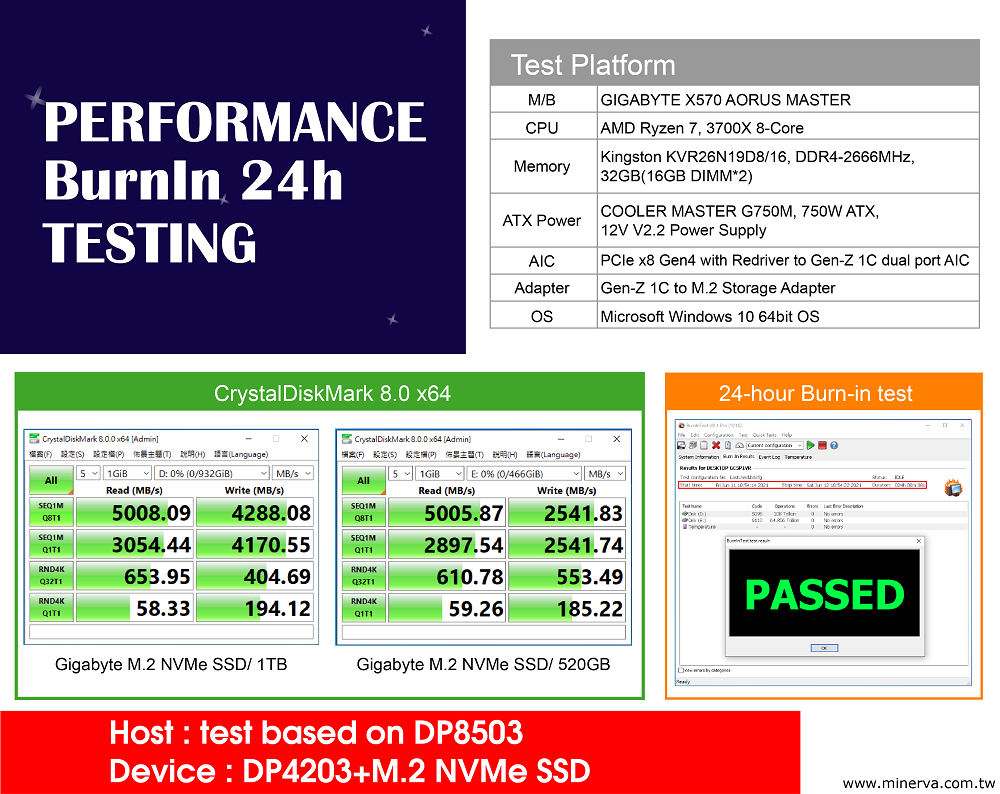
Task: Click RND4K Q1T1 button in D: drive window
Action: tap(51, 607)
